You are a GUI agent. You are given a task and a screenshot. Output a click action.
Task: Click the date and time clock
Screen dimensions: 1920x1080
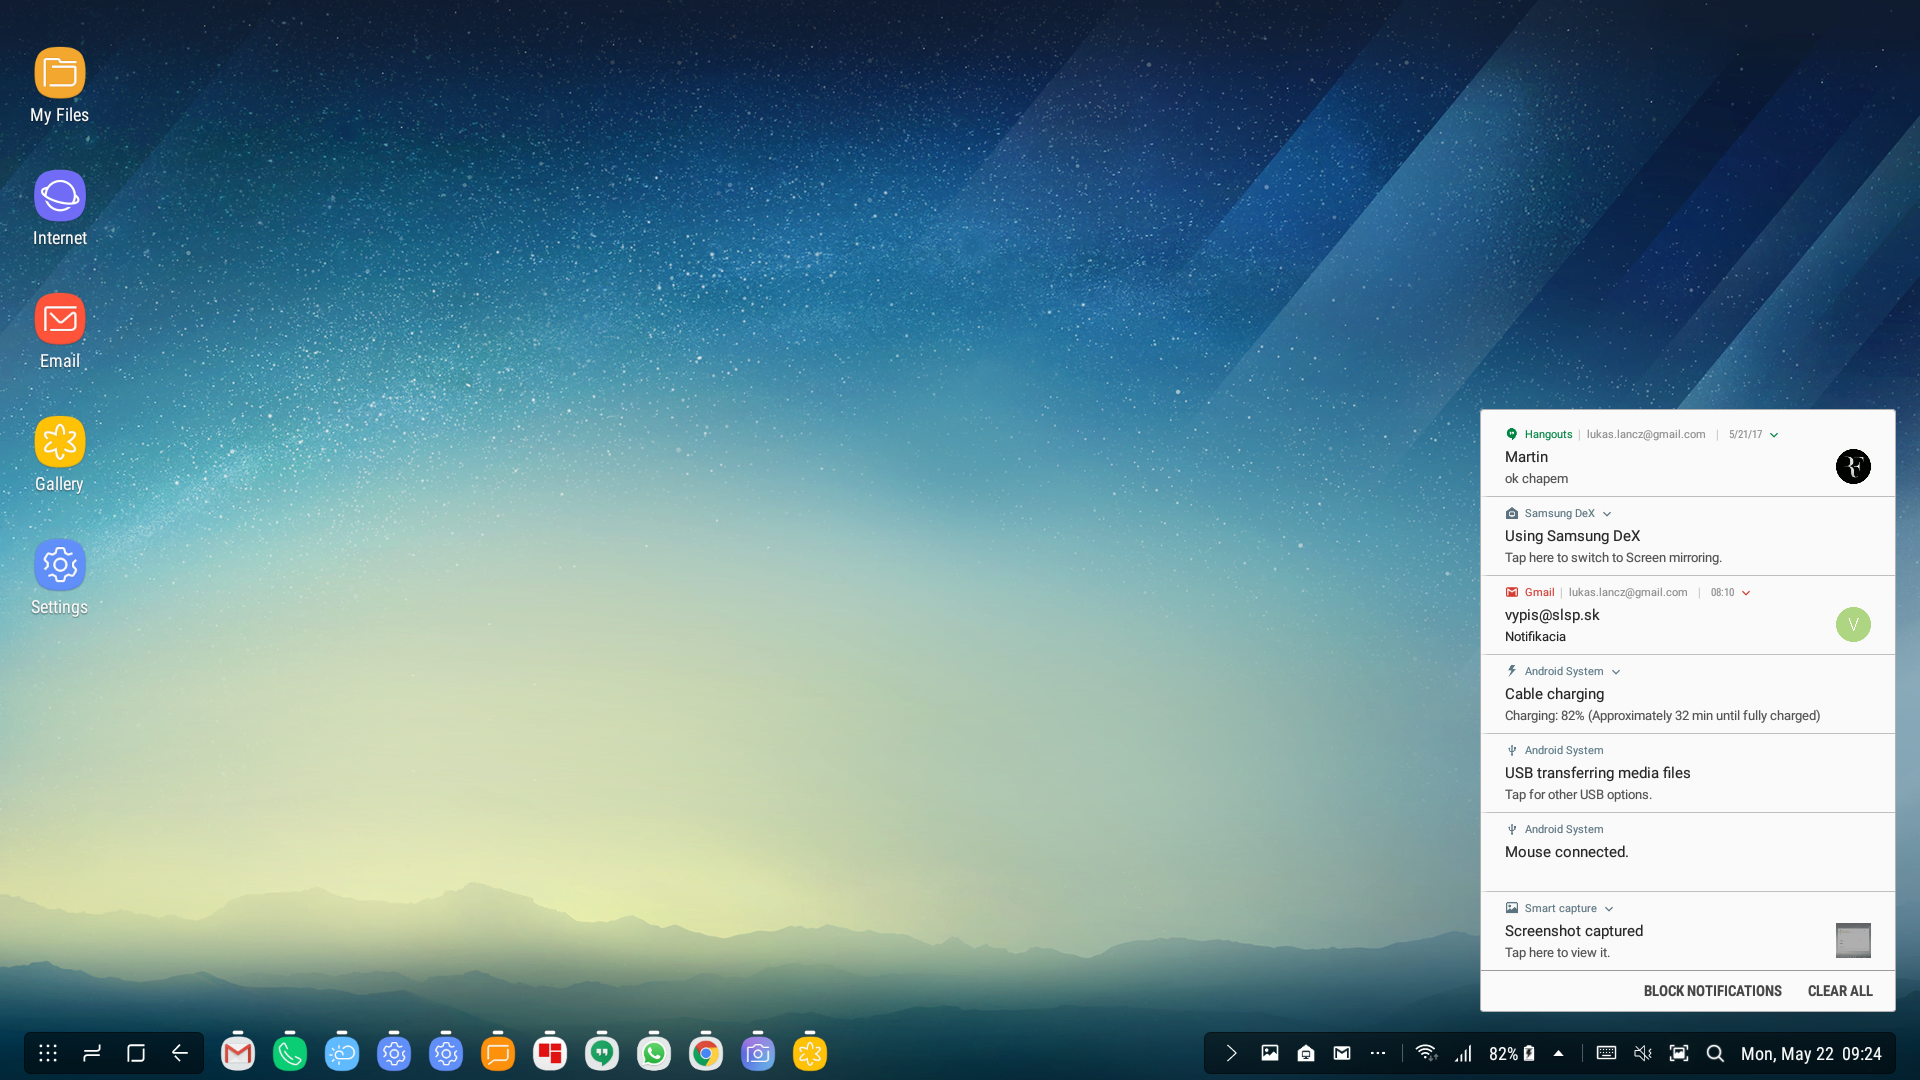pos(1811,1054)
